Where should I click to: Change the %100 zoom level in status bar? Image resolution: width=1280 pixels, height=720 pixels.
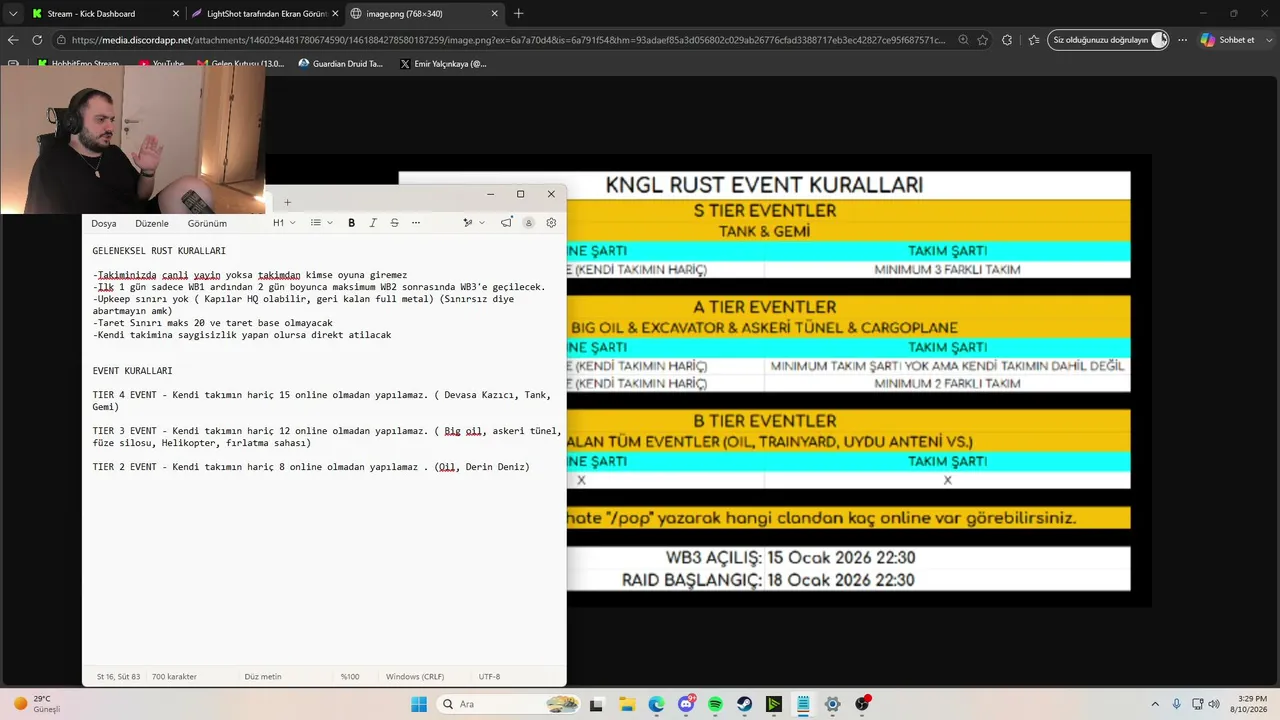[350, 677]
